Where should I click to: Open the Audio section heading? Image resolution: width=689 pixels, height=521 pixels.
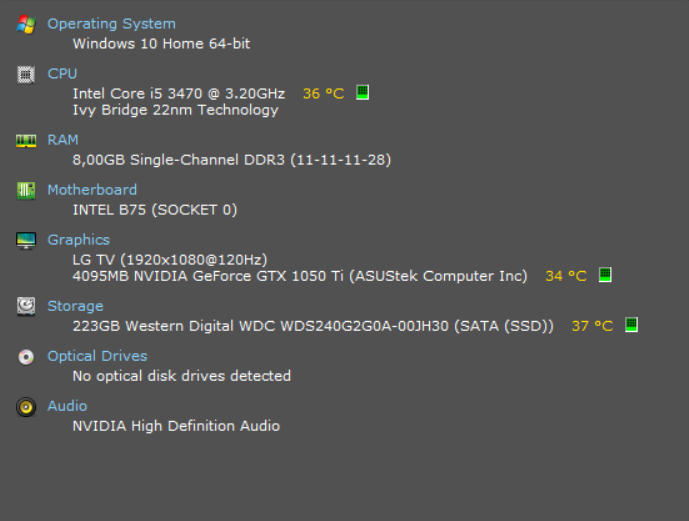coord(67,406)
